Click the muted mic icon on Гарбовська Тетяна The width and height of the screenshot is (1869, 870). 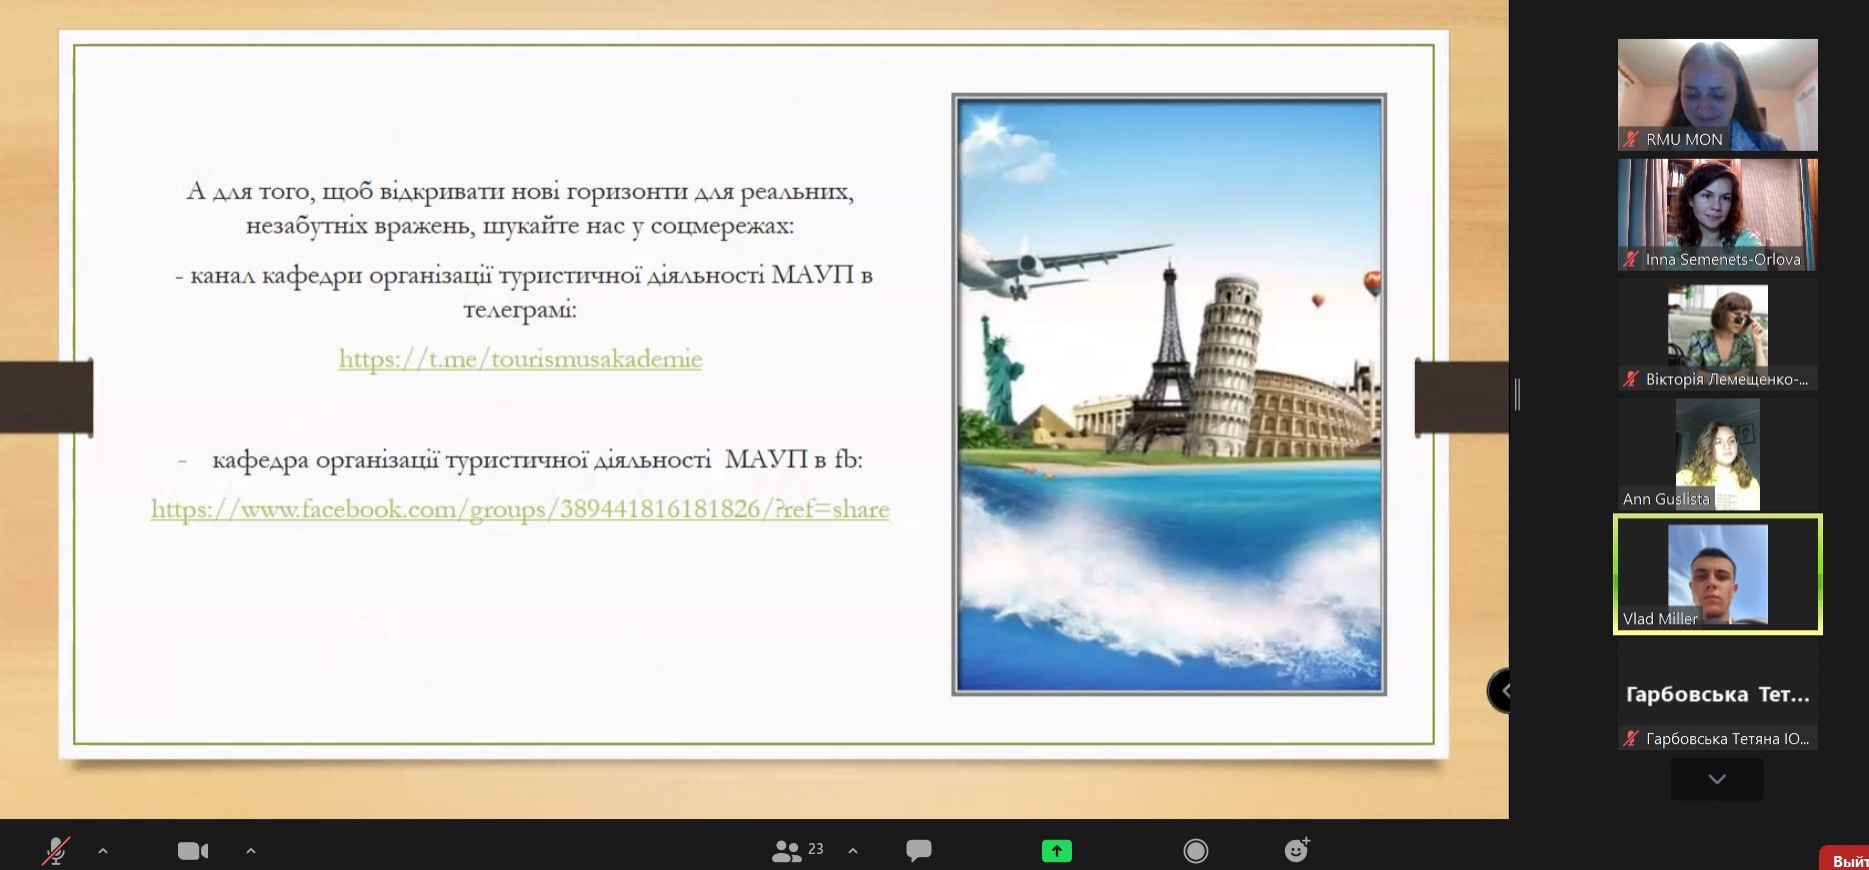pyautogui.click(x=1631, y=739)
